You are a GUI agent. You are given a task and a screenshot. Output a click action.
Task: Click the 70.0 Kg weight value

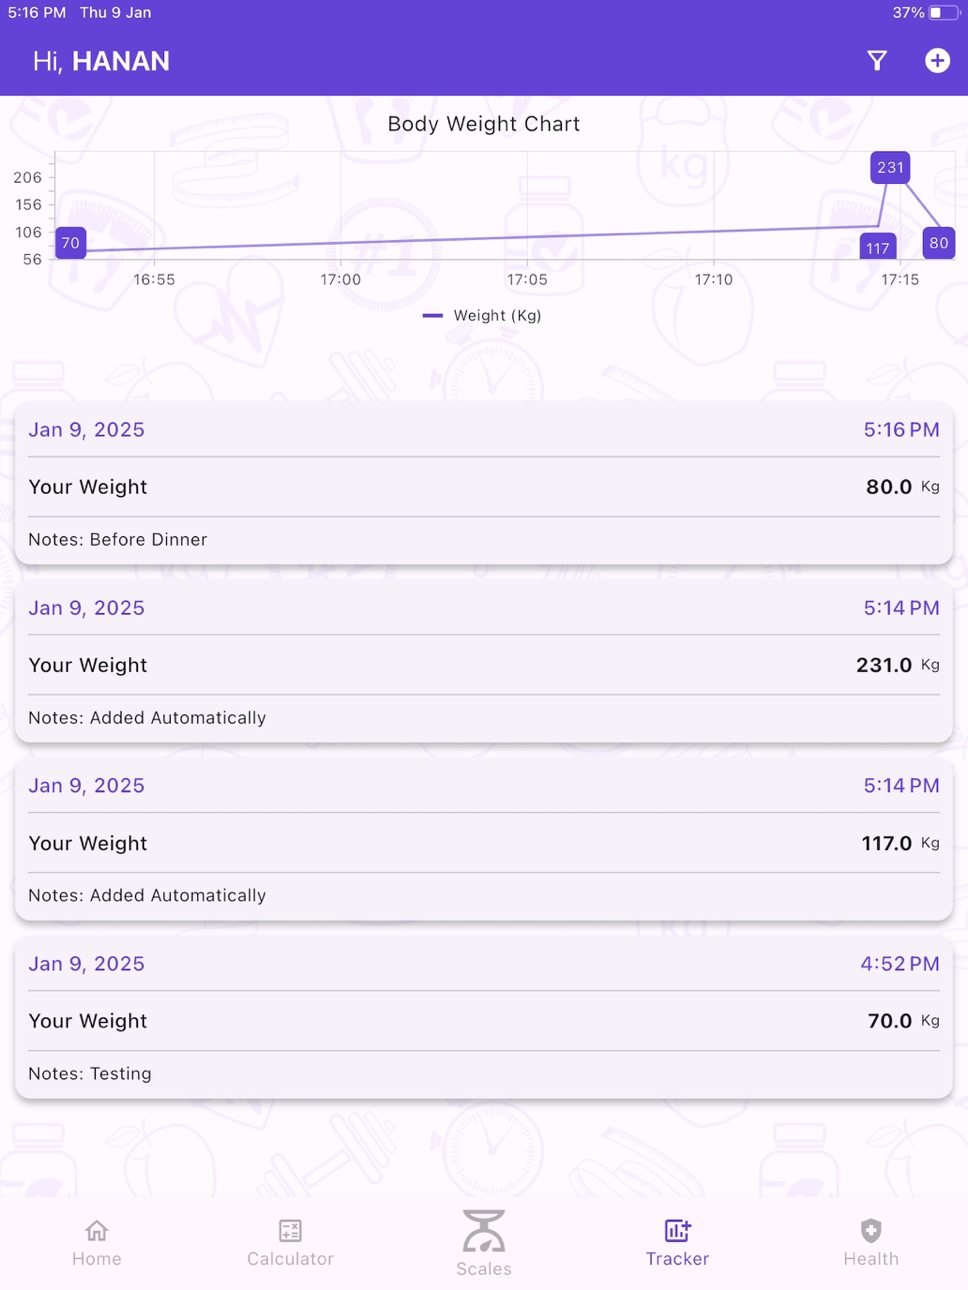click(903, 1021)
